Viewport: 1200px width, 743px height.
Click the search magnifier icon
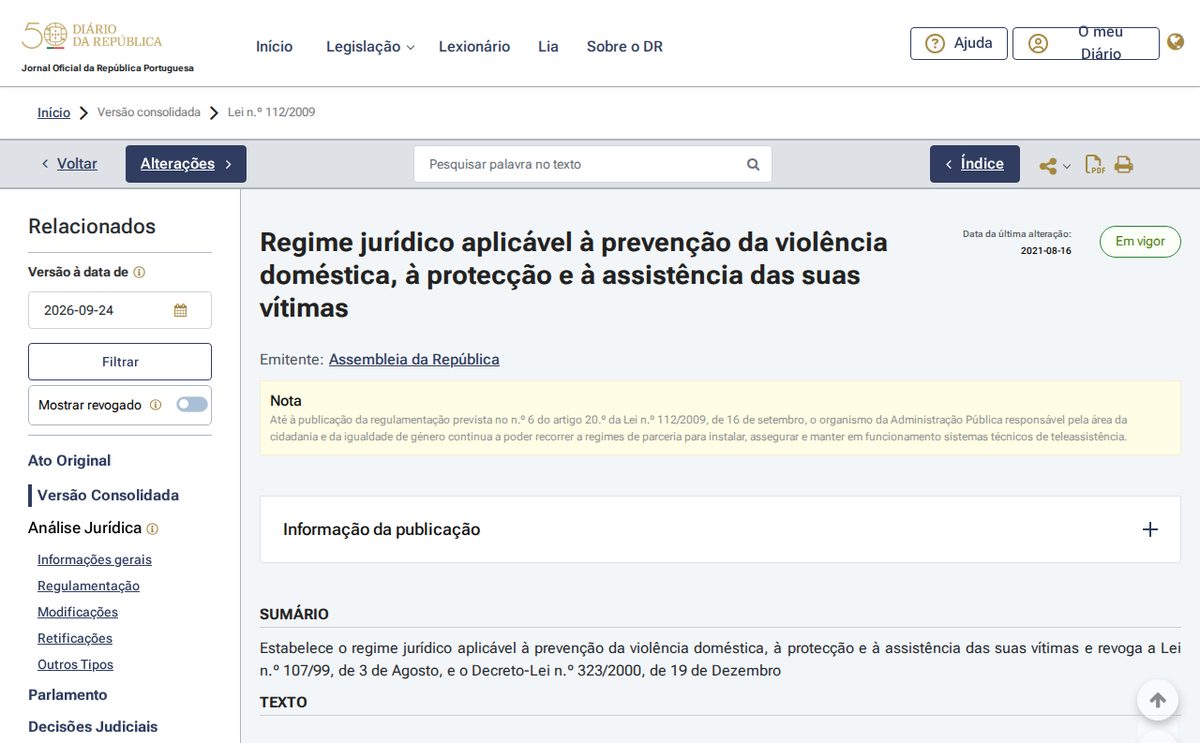[x=753, y=164]
